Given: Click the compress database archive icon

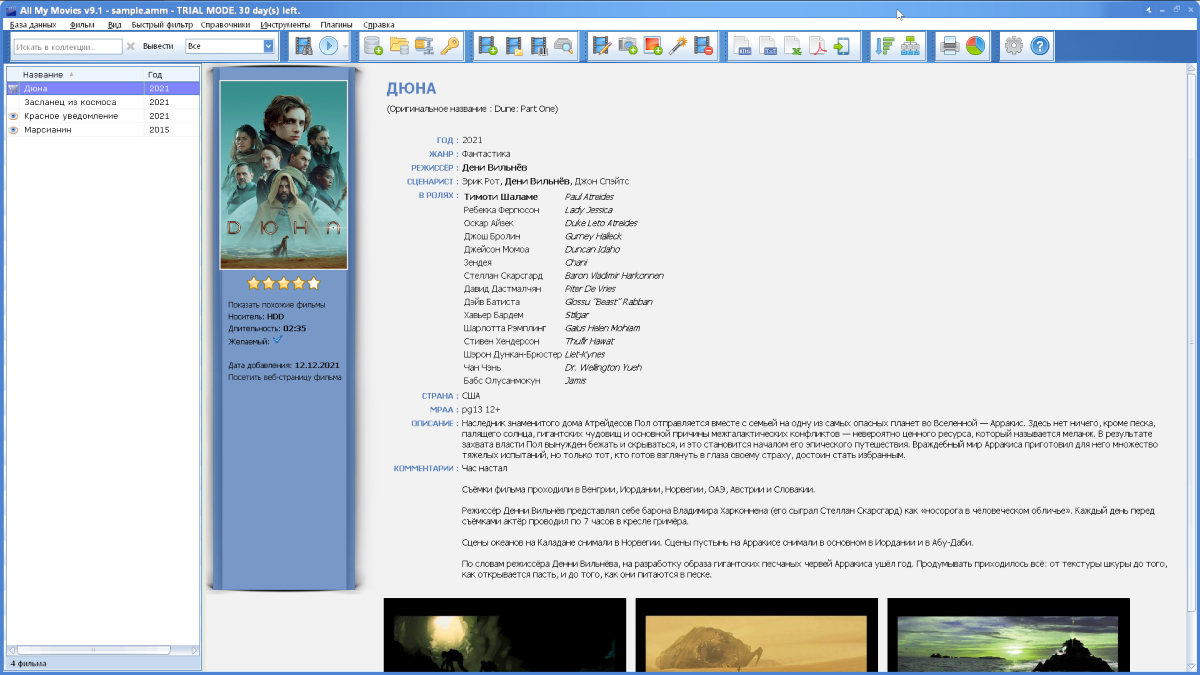Looking at the screenshot, I should (x=424, y=46).
